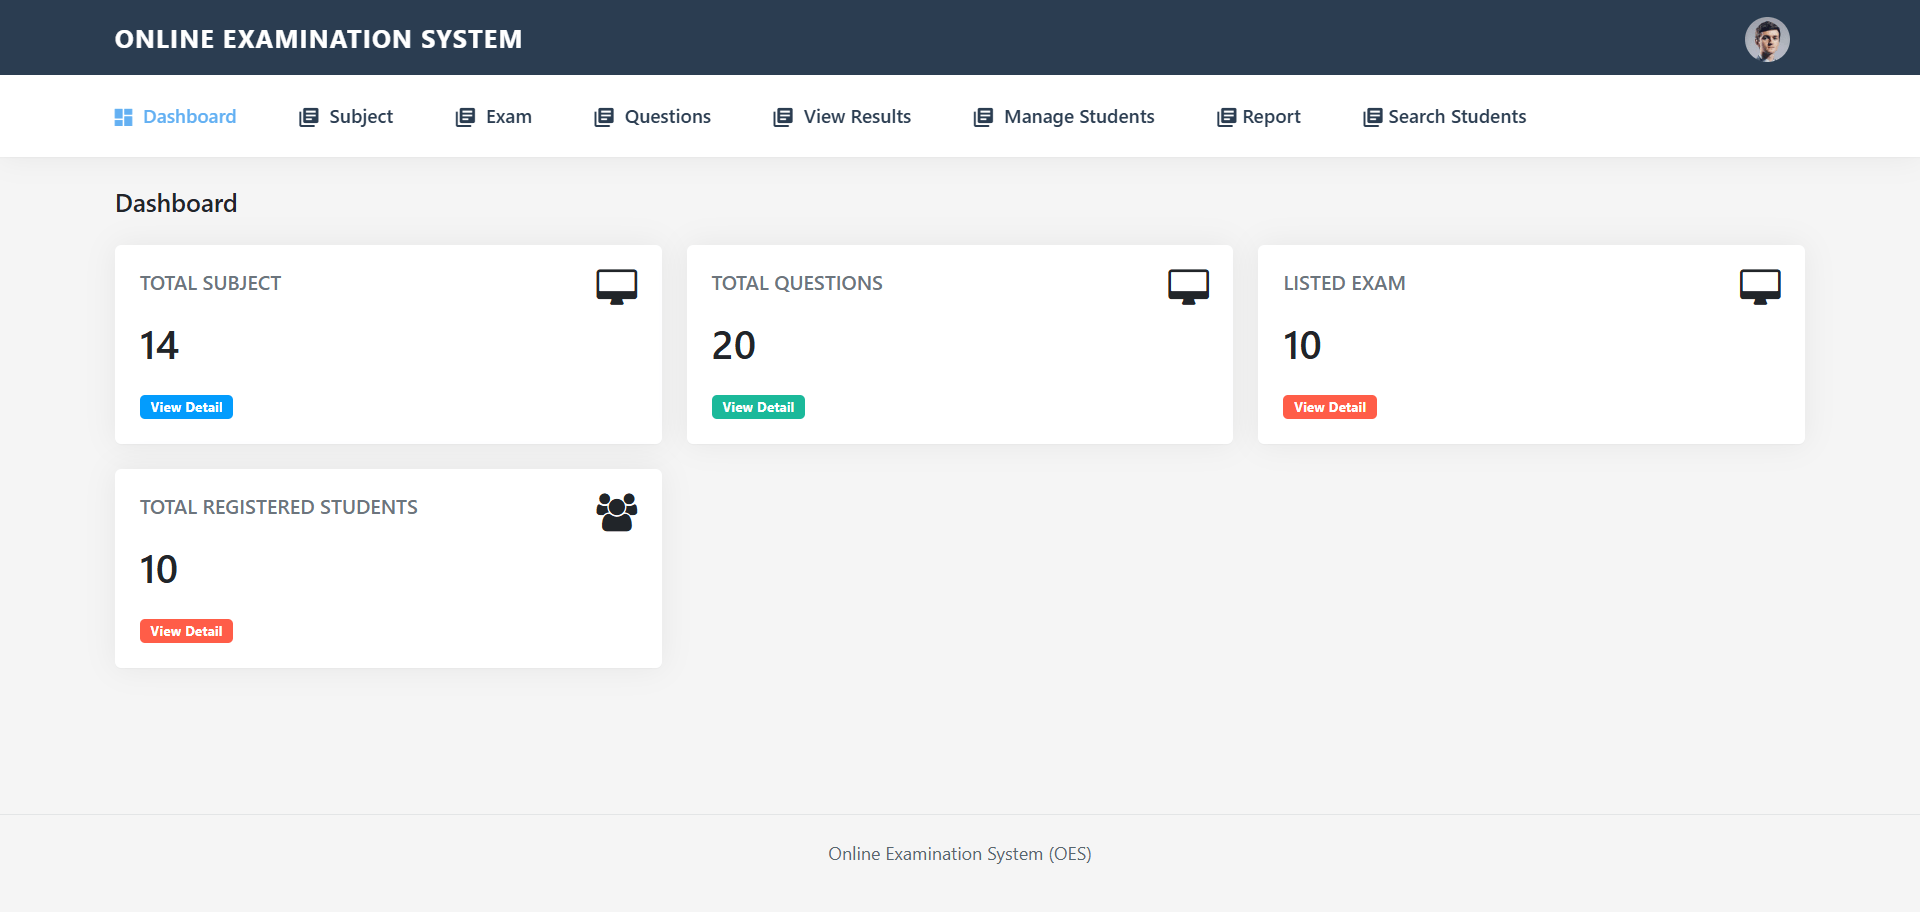This screenshot has height=912, width=1920.
Task: Open Manage Students section
Action: (x=1079, y=117)
